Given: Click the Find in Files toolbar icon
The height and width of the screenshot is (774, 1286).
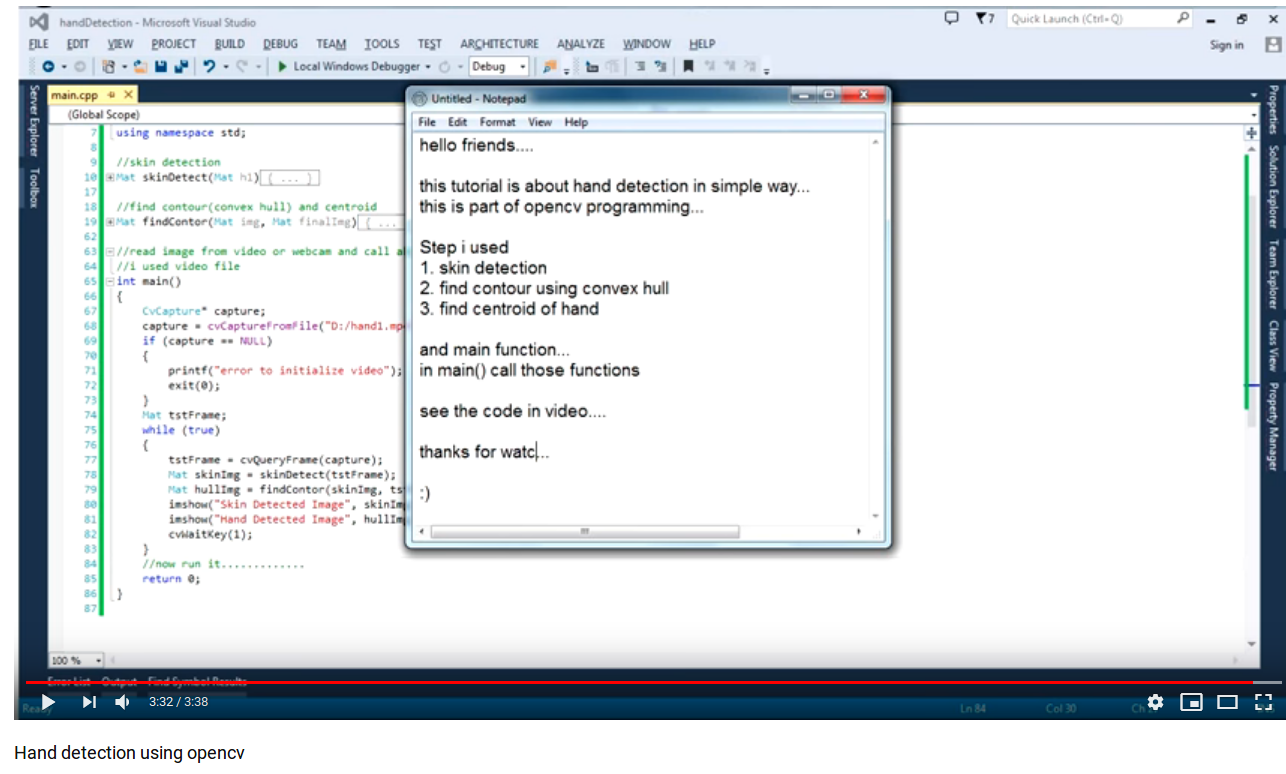Looking at the screenshot, I should [548, 67].
